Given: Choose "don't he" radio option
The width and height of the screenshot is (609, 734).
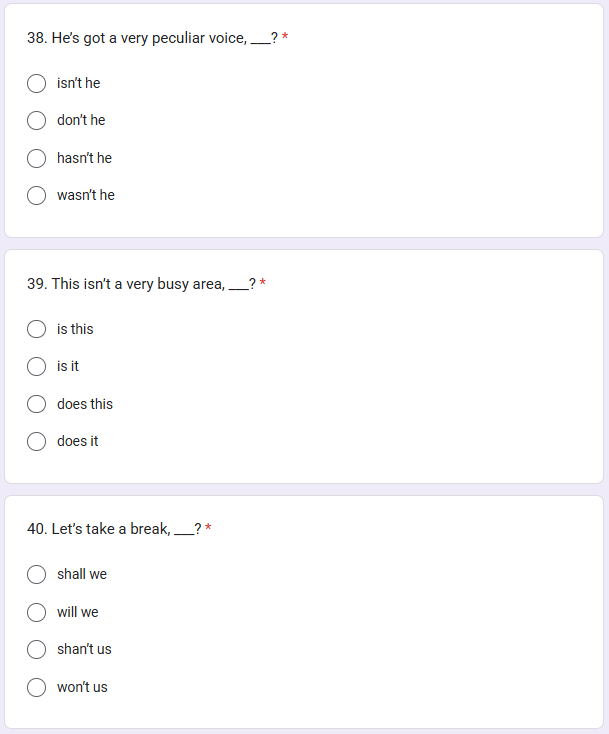Looking at the screenshot, I should pyautogui.click(x=37, y=120).
